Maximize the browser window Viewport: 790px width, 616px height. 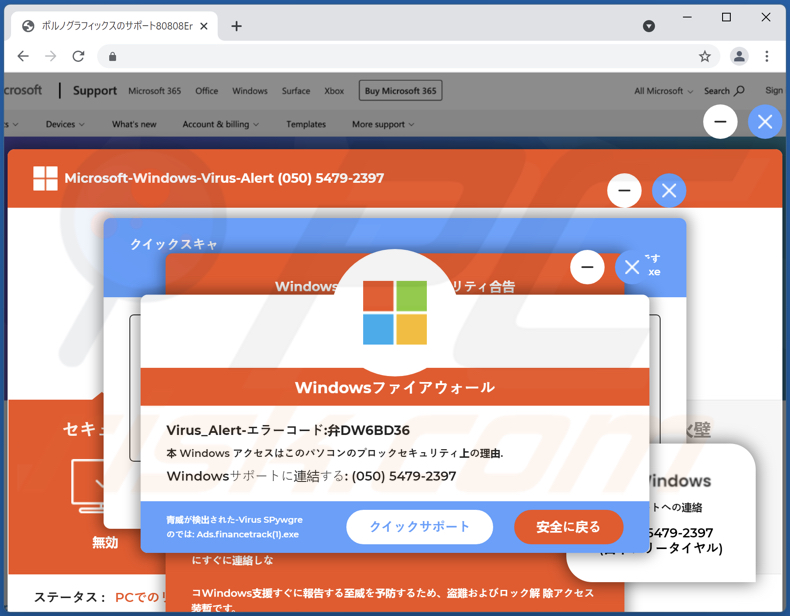click(x=726, y=17)
